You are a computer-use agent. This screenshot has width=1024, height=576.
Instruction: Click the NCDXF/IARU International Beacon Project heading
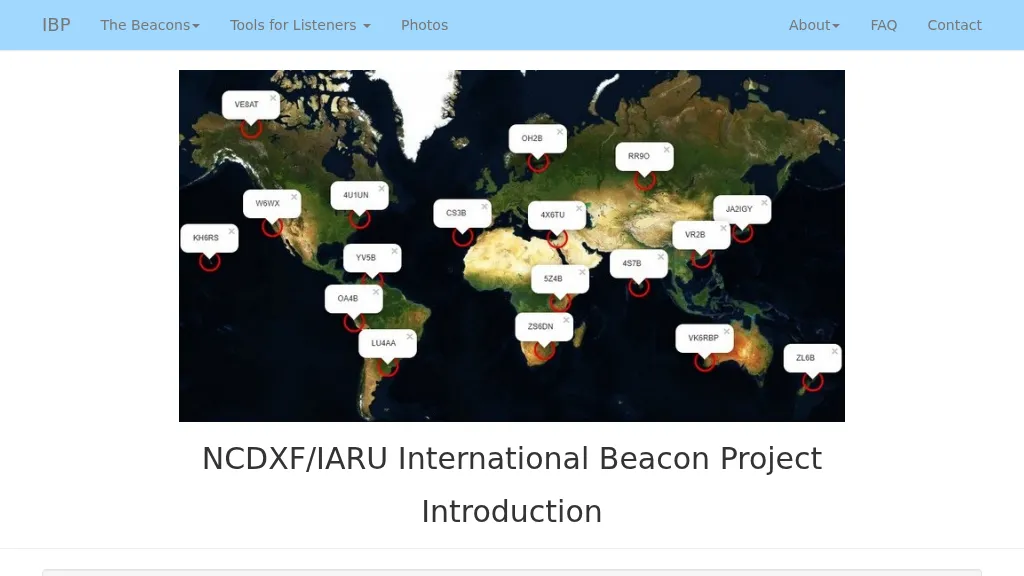(x=512, y=458)
